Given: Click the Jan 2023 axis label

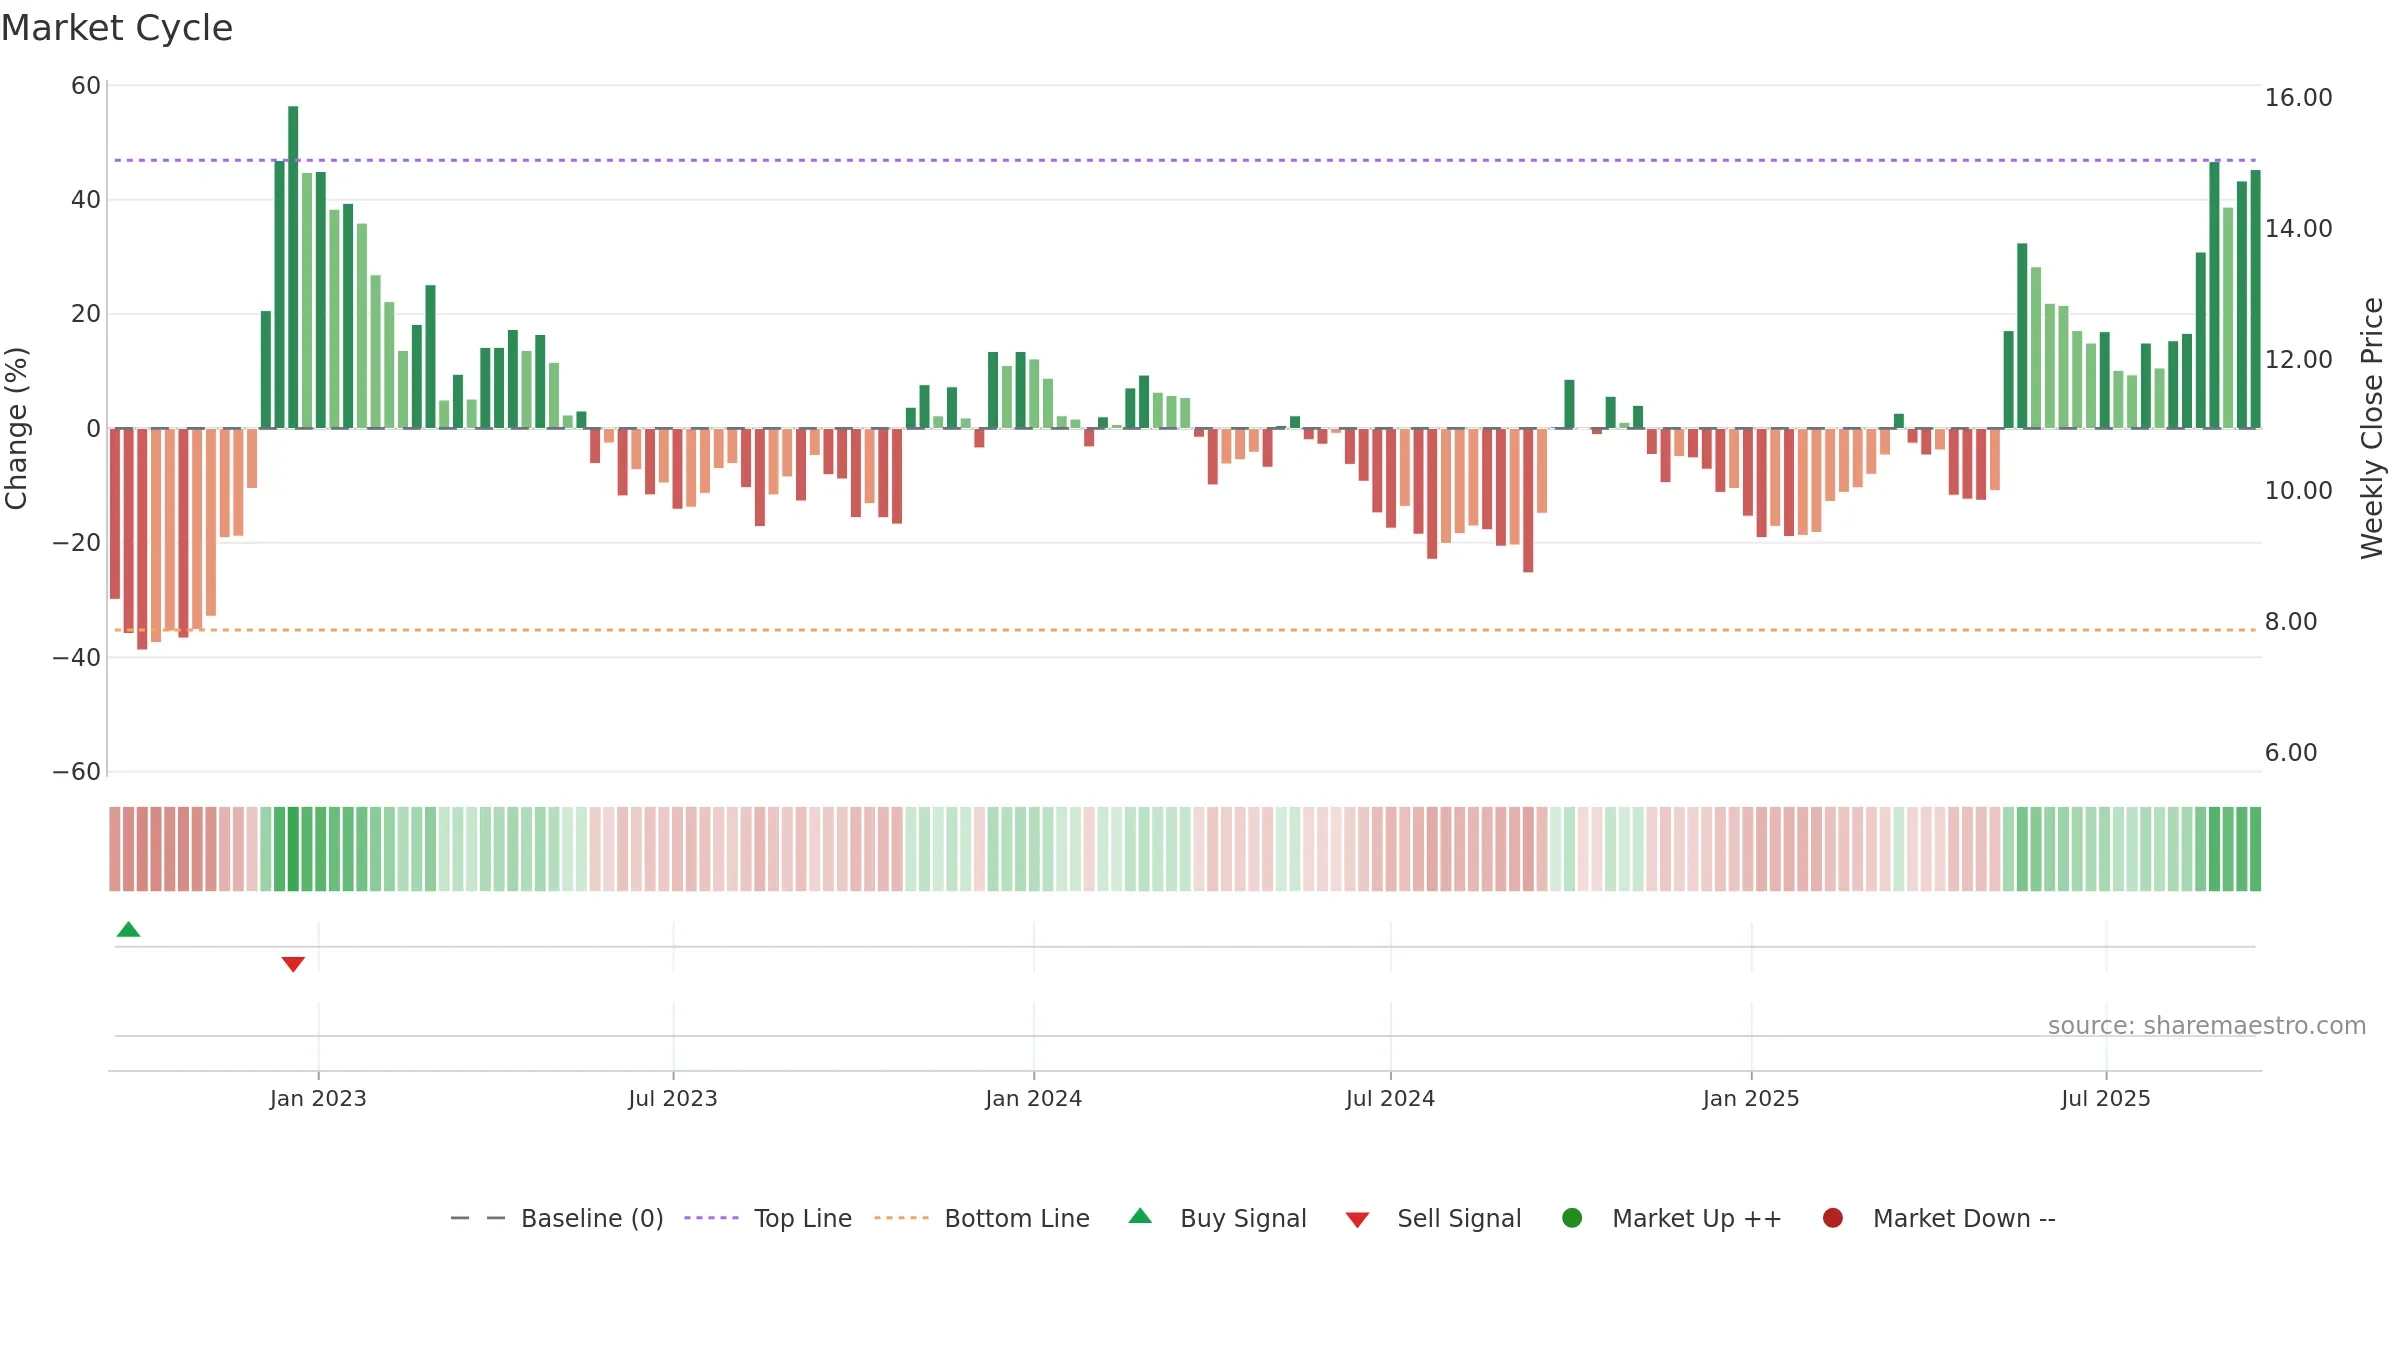Looking at the screenshot, I should (318, 1099).
